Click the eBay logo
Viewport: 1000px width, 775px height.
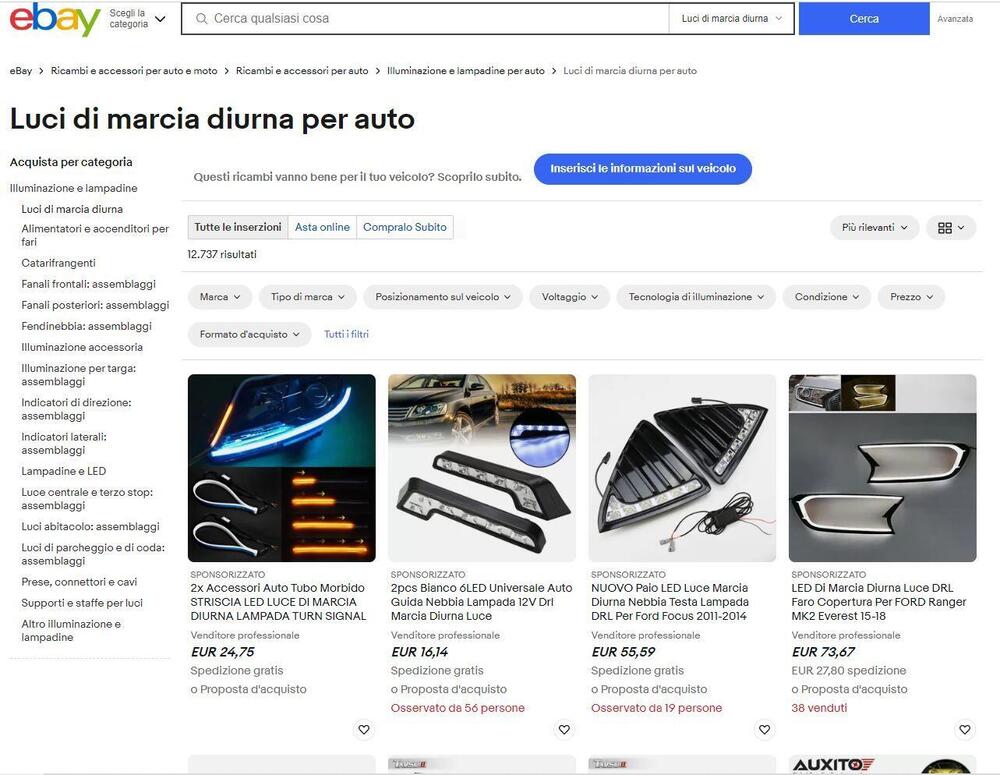tap(55, 18)
